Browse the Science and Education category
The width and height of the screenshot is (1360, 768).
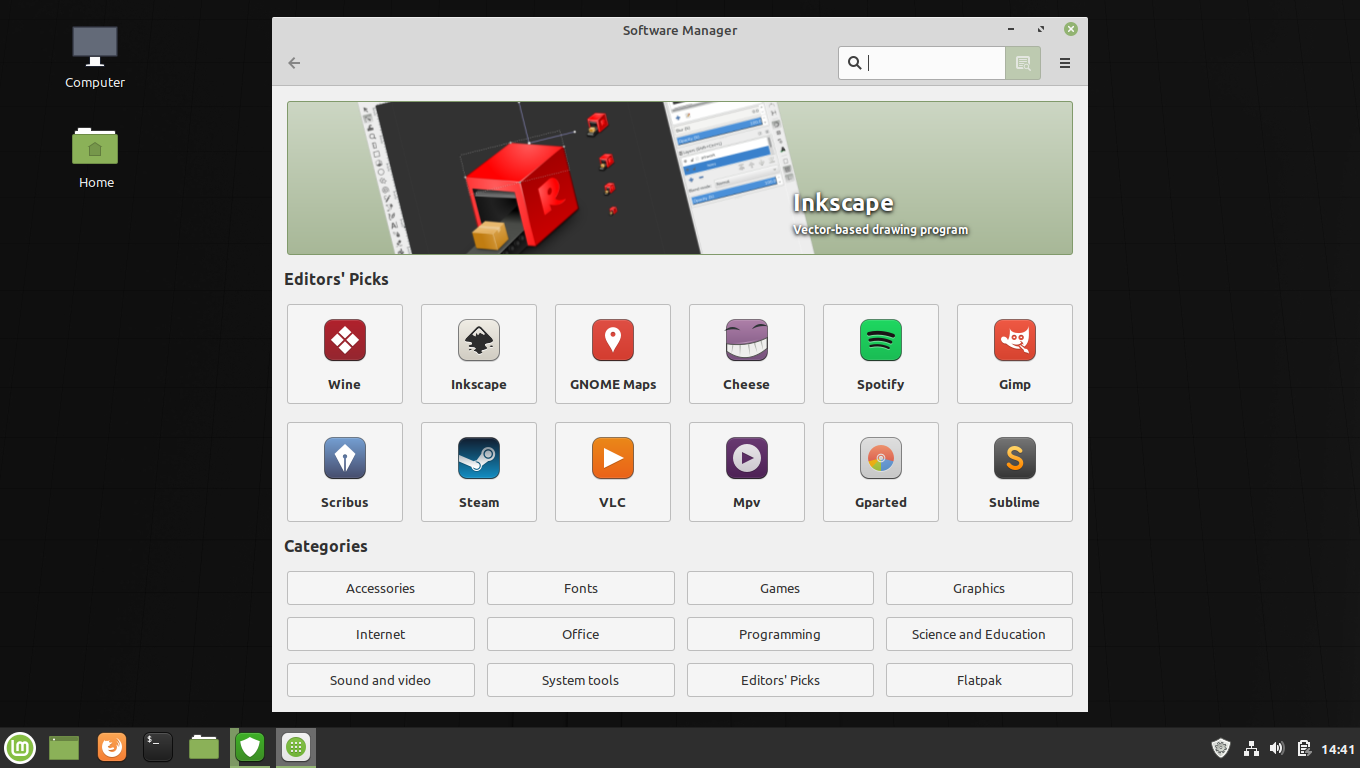click(x=979, y=634)
